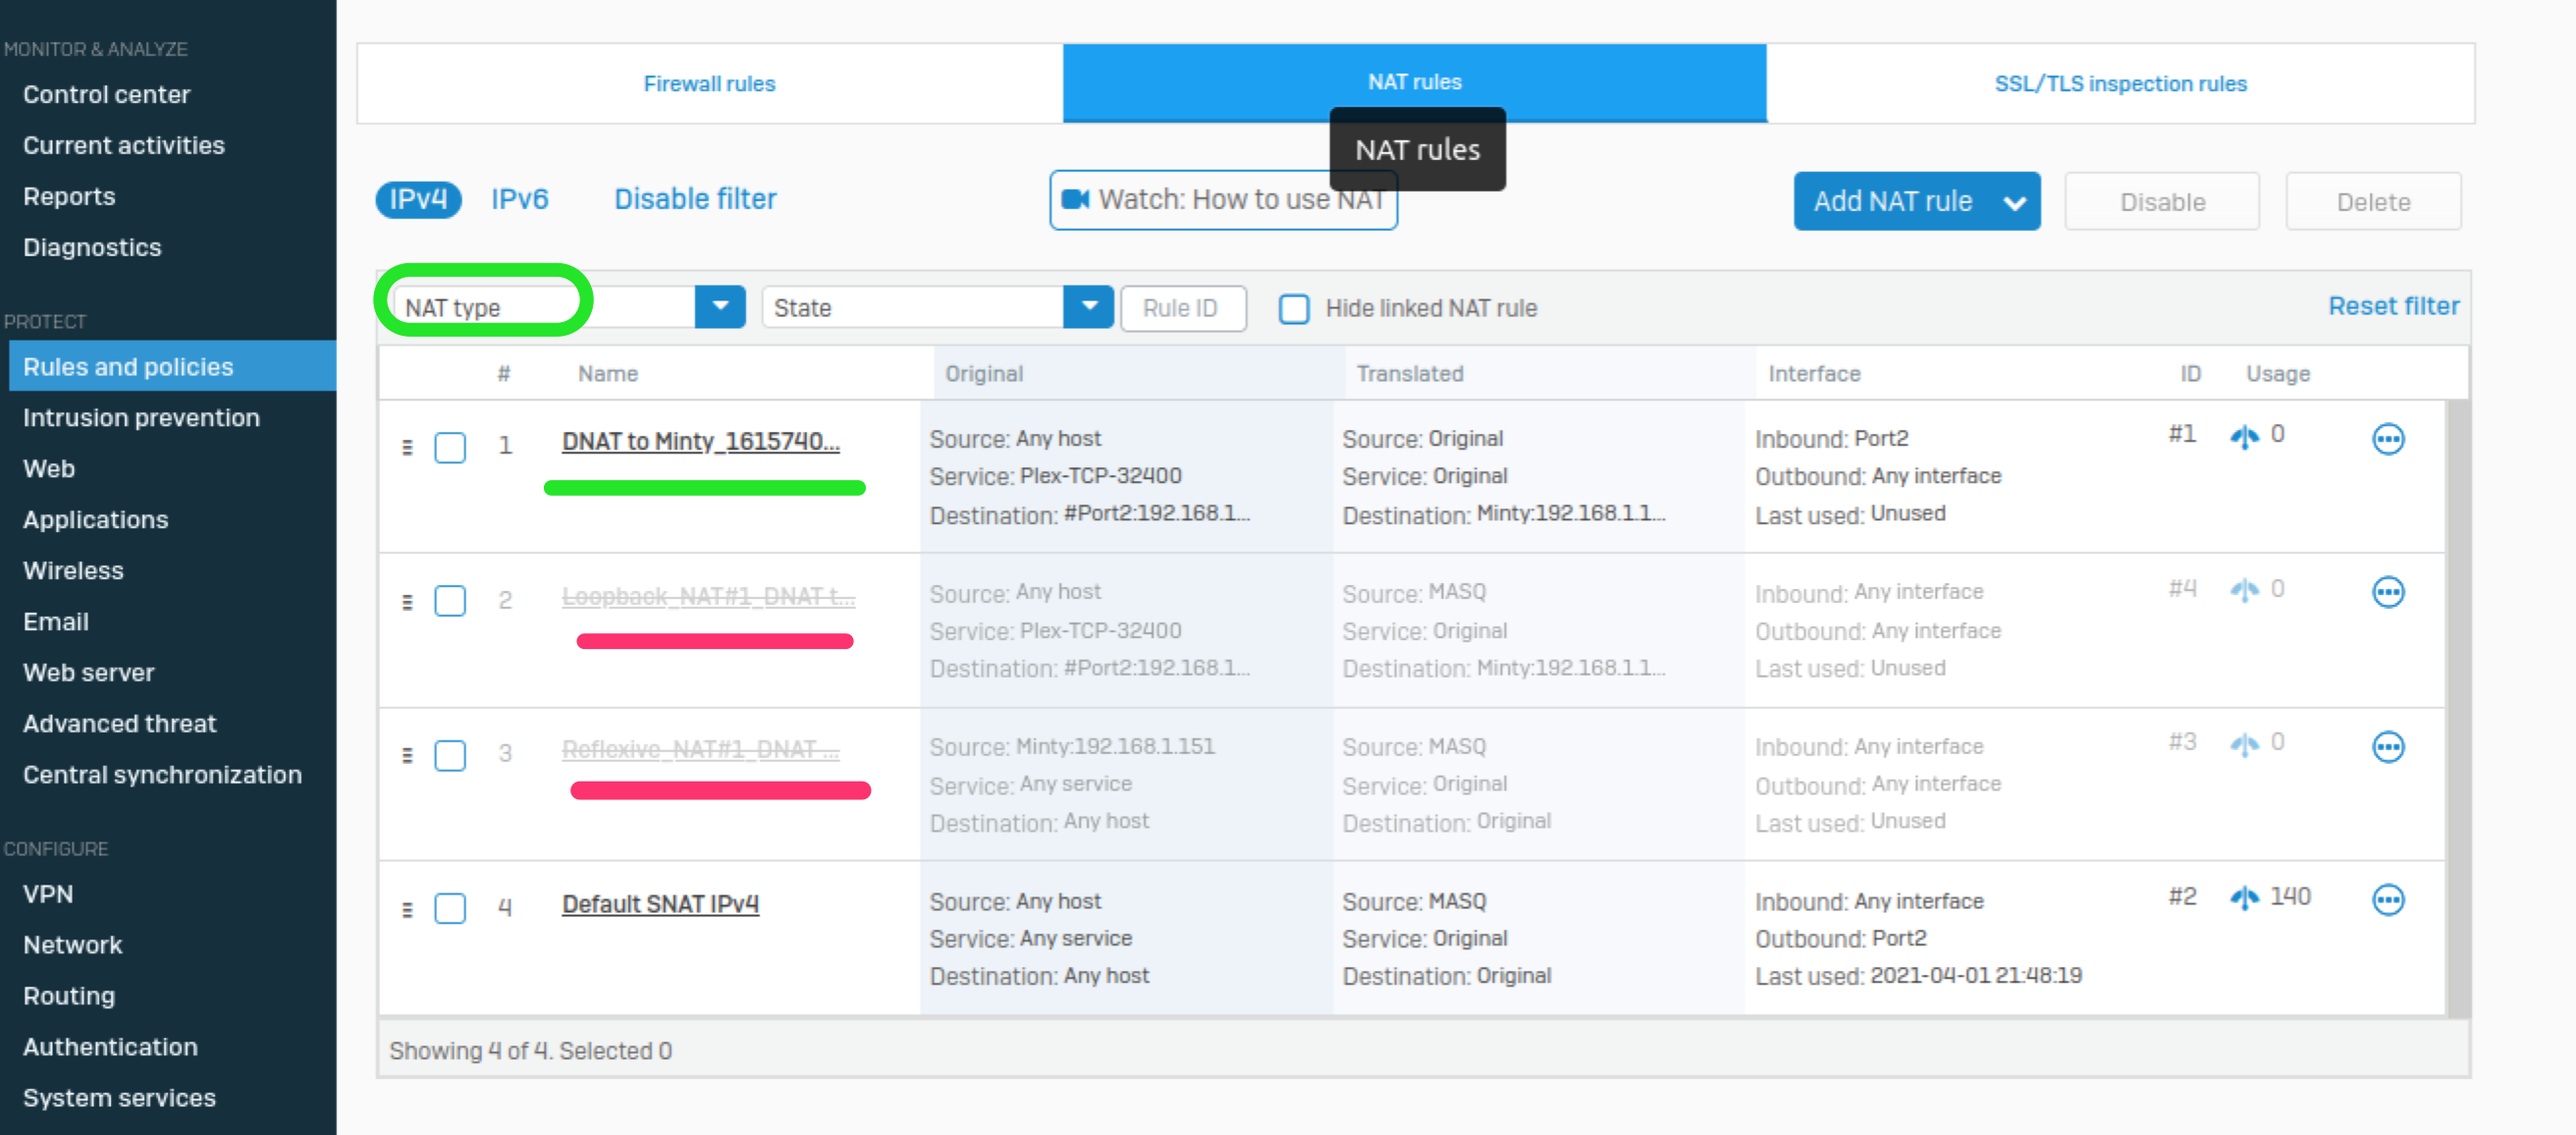
Task: Click the usage arrows icon on rule 1
Action: coord(2247,437)
